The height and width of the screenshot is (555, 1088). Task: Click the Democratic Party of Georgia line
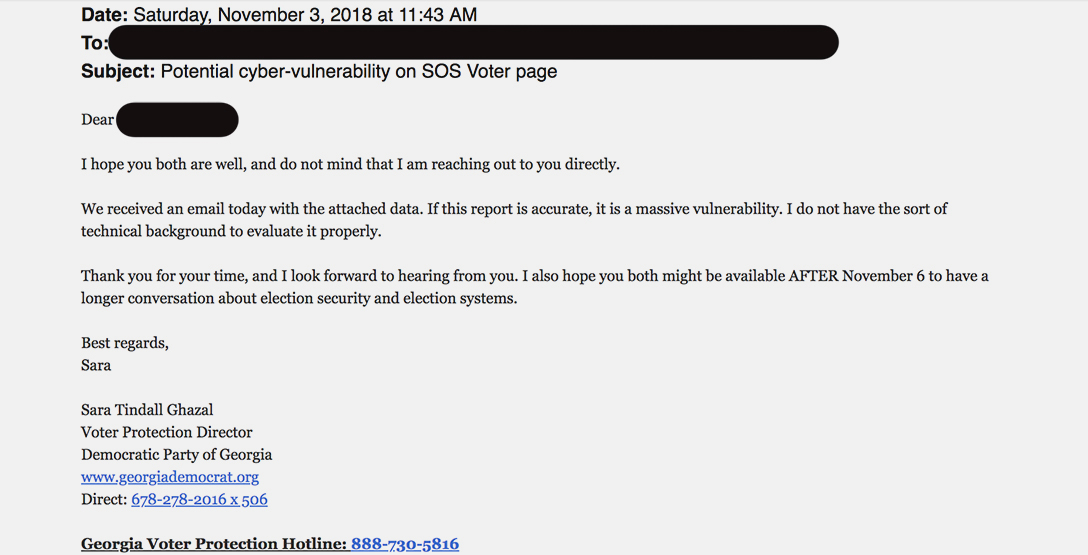tap(176, 454)
